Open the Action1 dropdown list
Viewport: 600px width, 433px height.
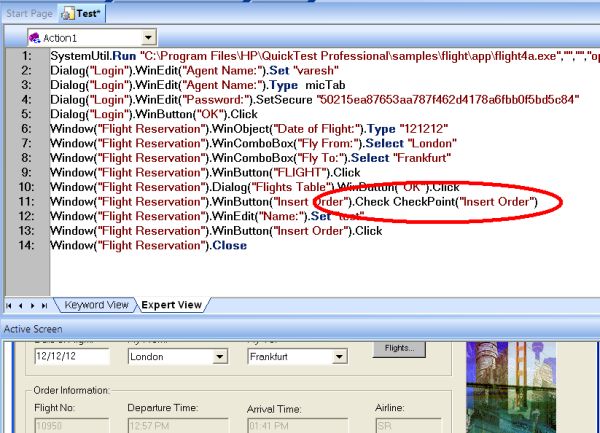148,37
